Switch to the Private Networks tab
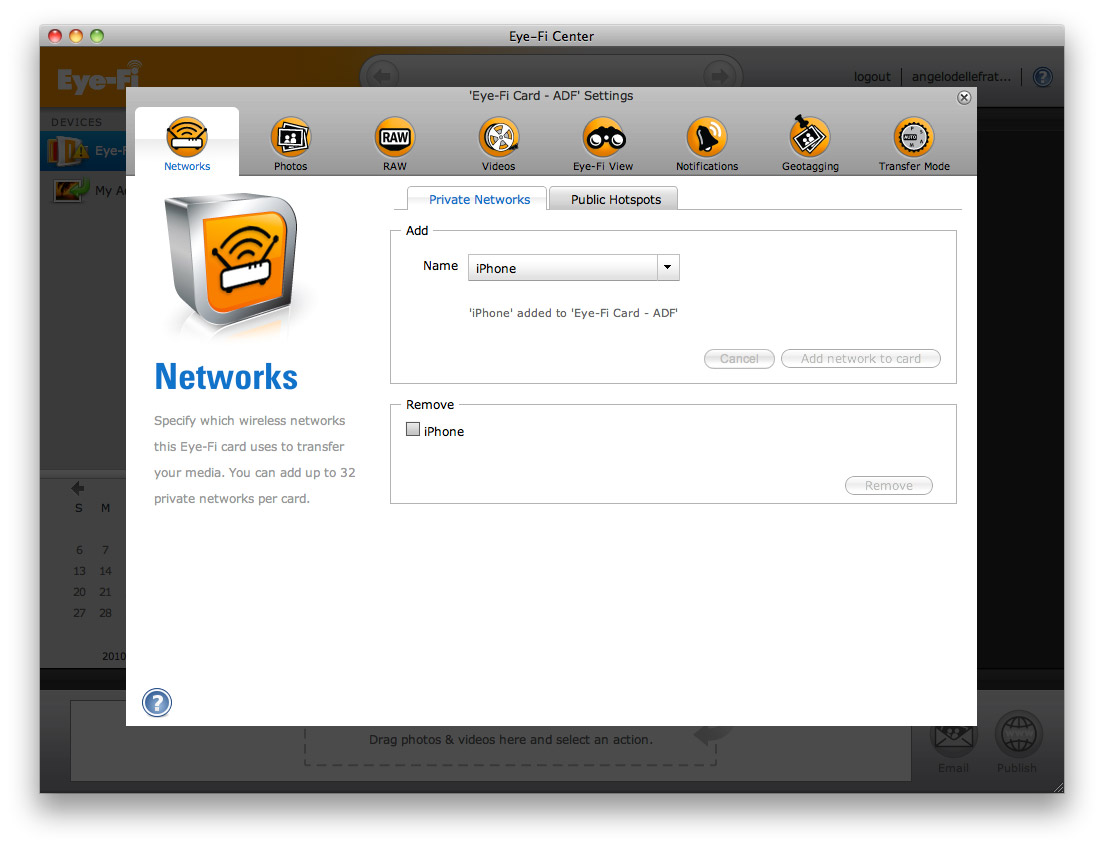The width and height of the screenshot is (1104, 848). (x=479, y=199)
